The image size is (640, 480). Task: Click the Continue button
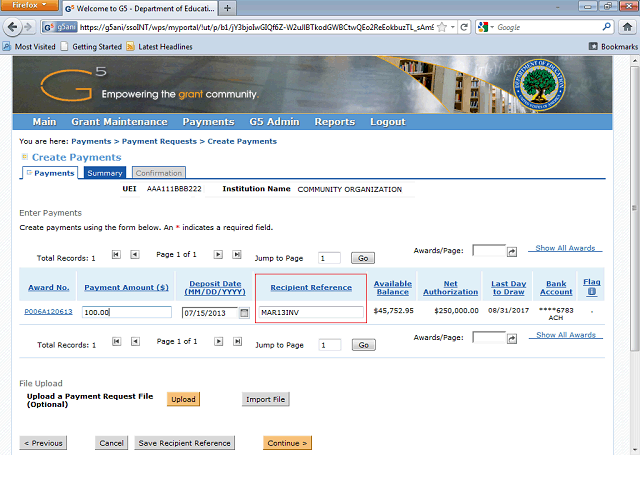tap(287, 443)
